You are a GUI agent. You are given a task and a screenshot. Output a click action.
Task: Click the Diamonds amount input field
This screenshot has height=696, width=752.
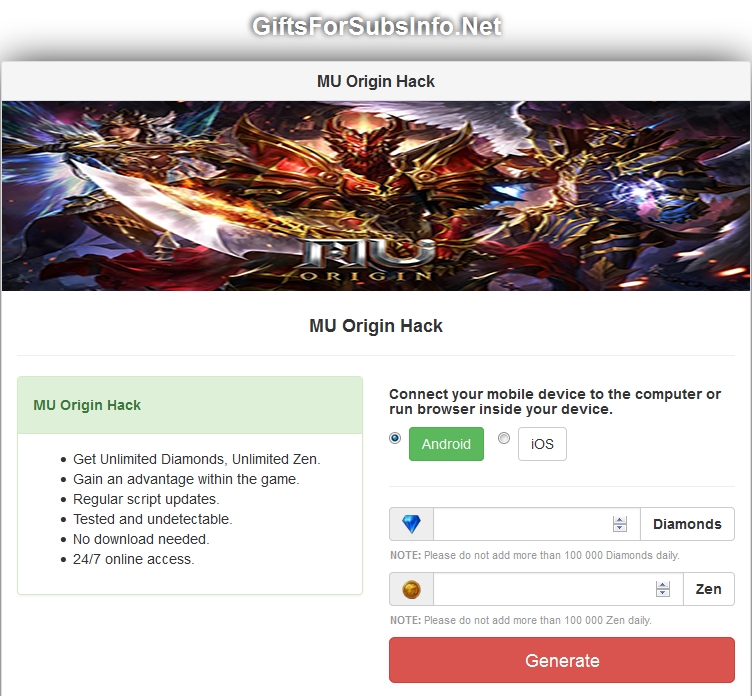[537, 524]
